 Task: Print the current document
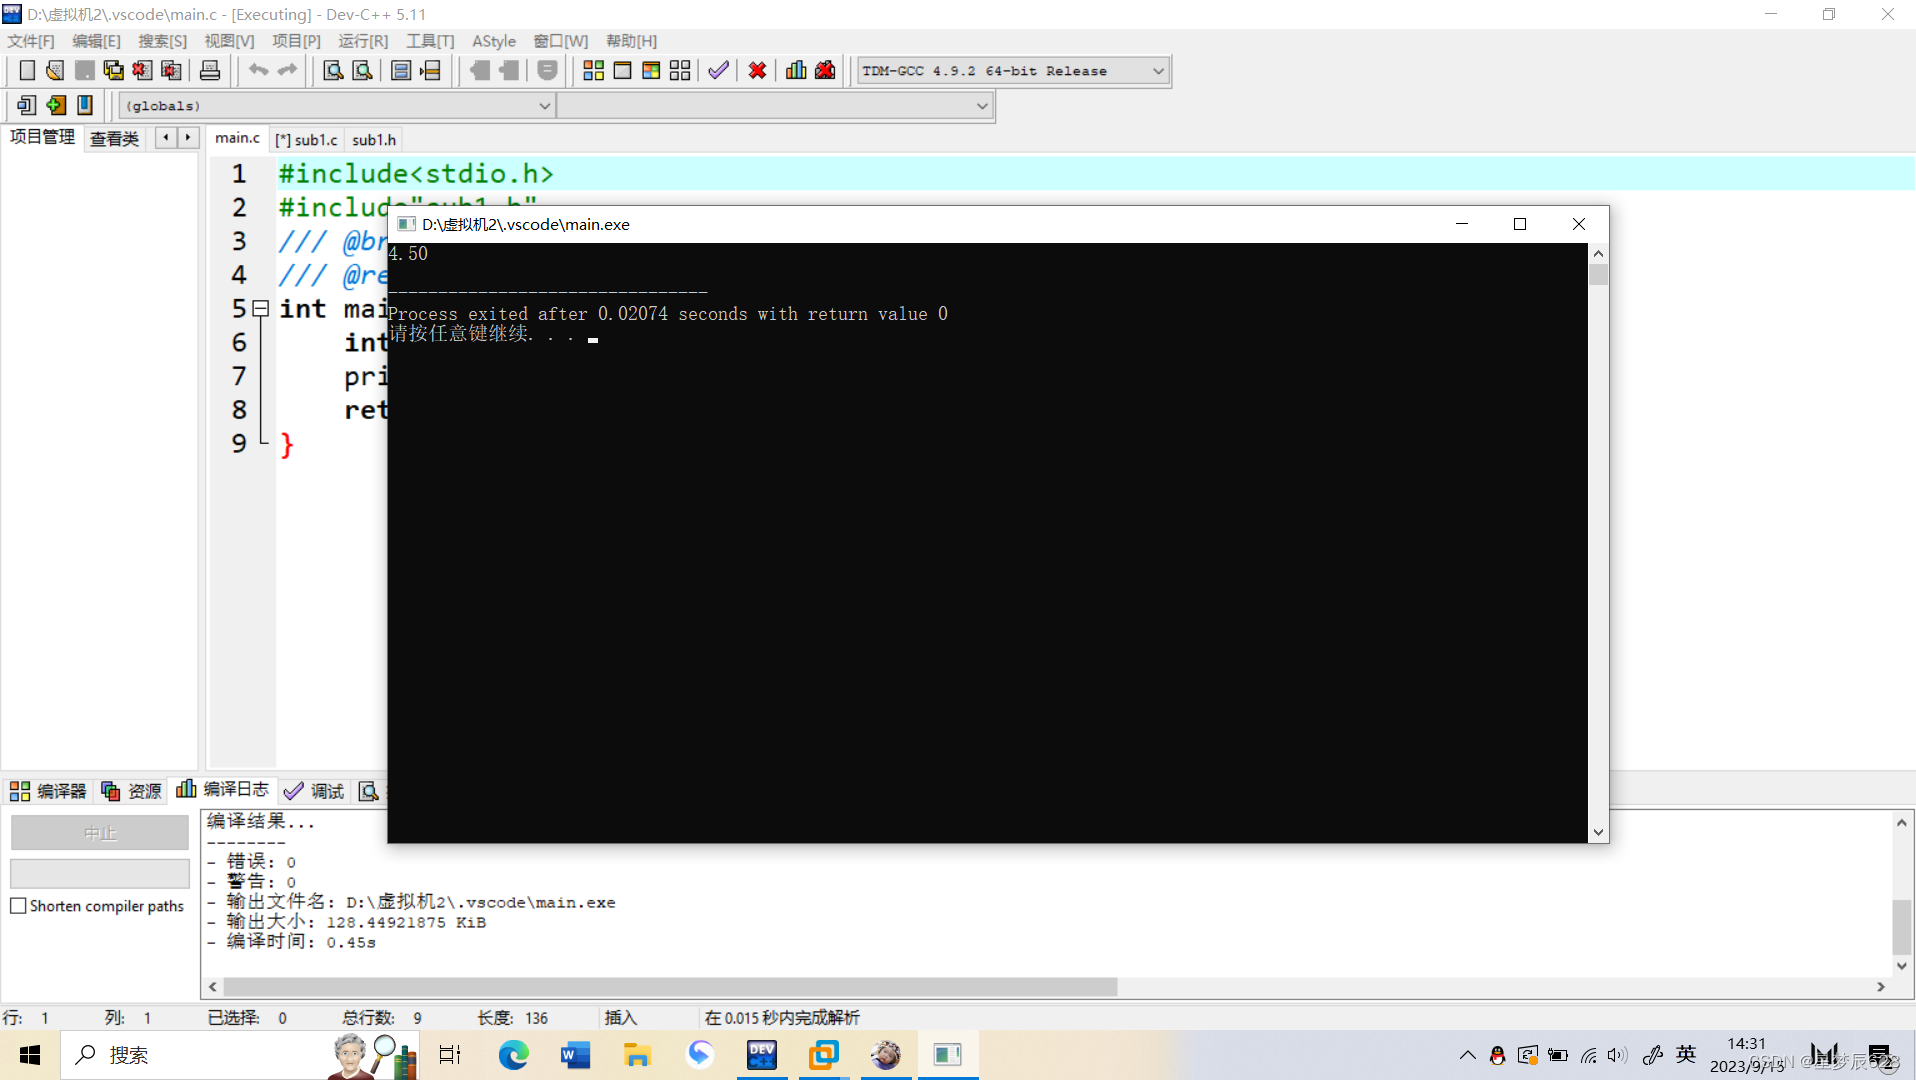(209, 70)
